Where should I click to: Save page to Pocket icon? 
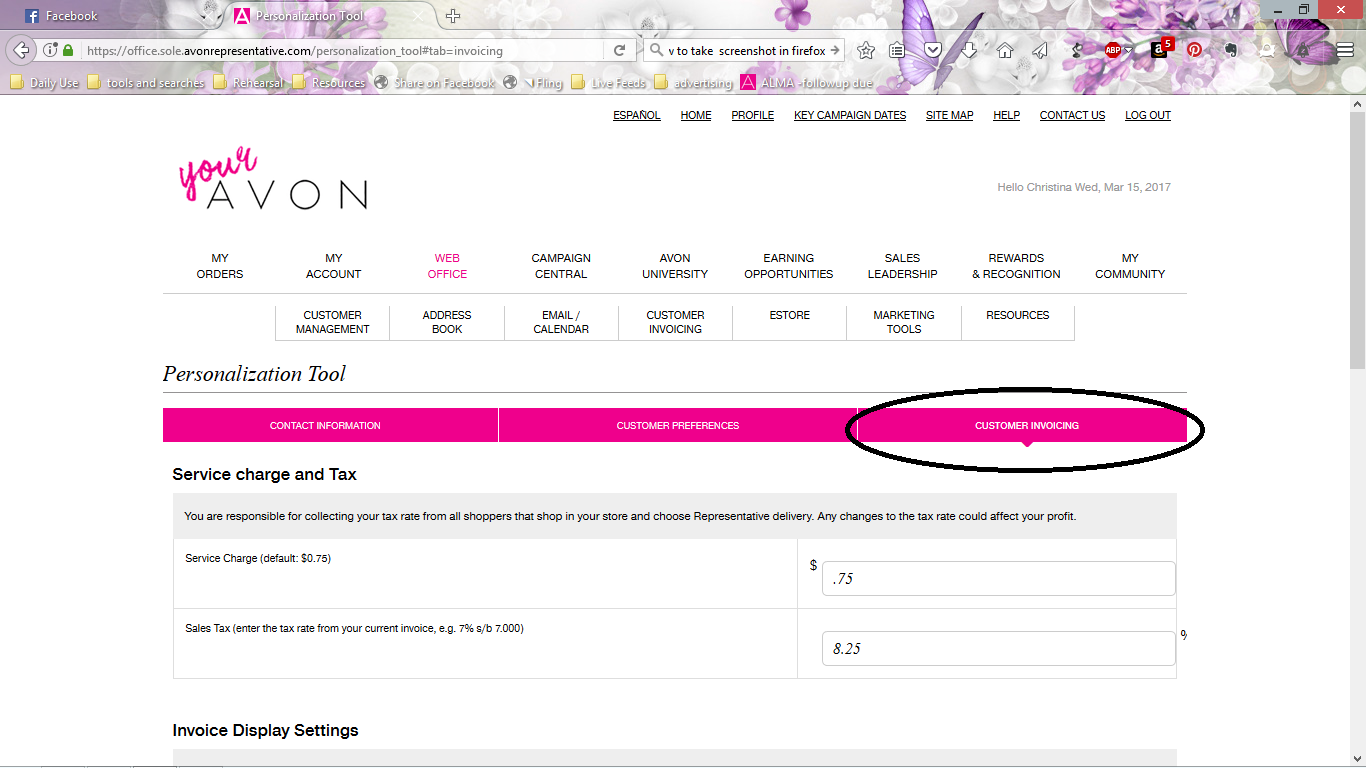(x=932, y=50)
